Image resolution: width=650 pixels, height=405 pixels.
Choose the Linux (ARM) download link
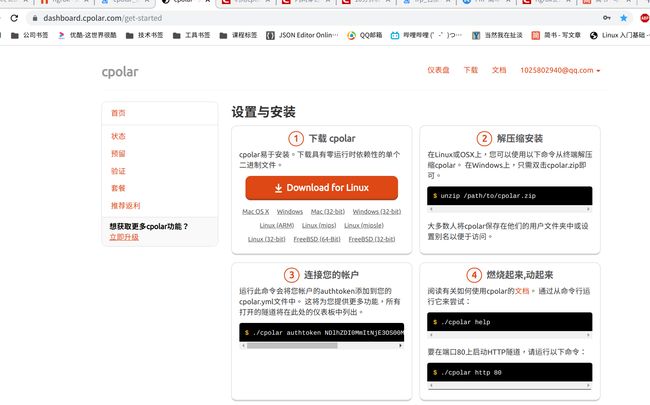pos(276,225)
